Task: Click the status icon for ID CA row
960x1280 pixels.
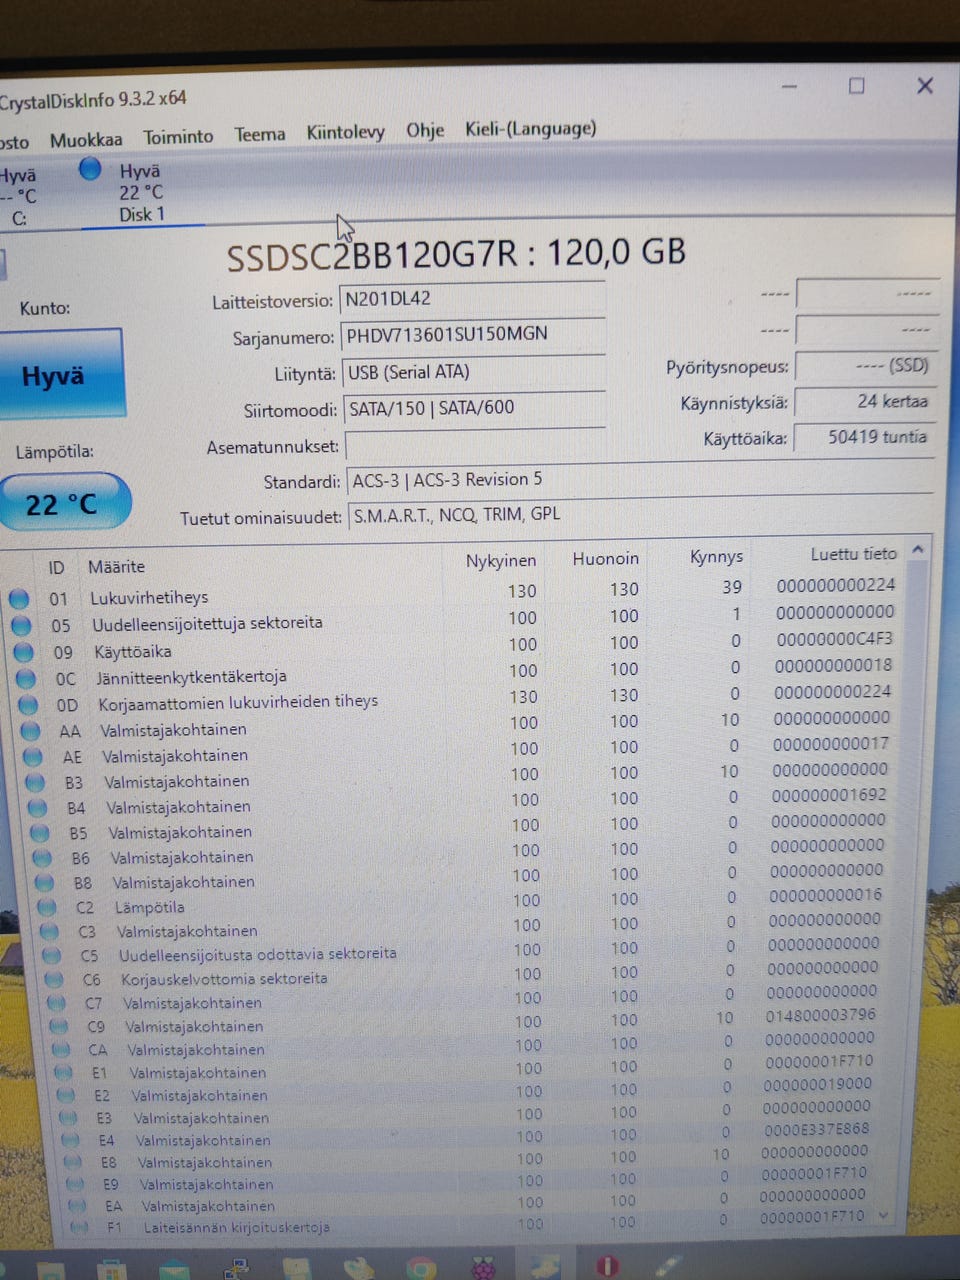Action: coord(62,1049)
